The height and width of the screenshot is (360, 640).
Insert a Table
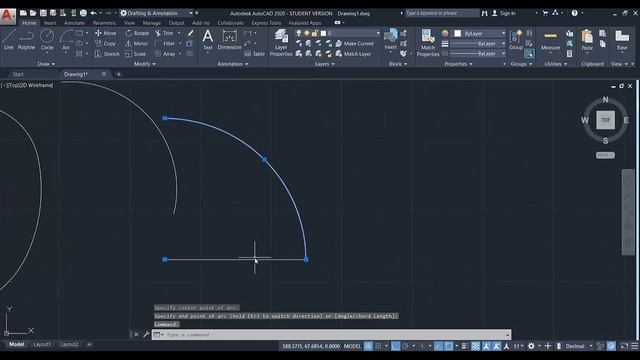click(x=254, y=54)
